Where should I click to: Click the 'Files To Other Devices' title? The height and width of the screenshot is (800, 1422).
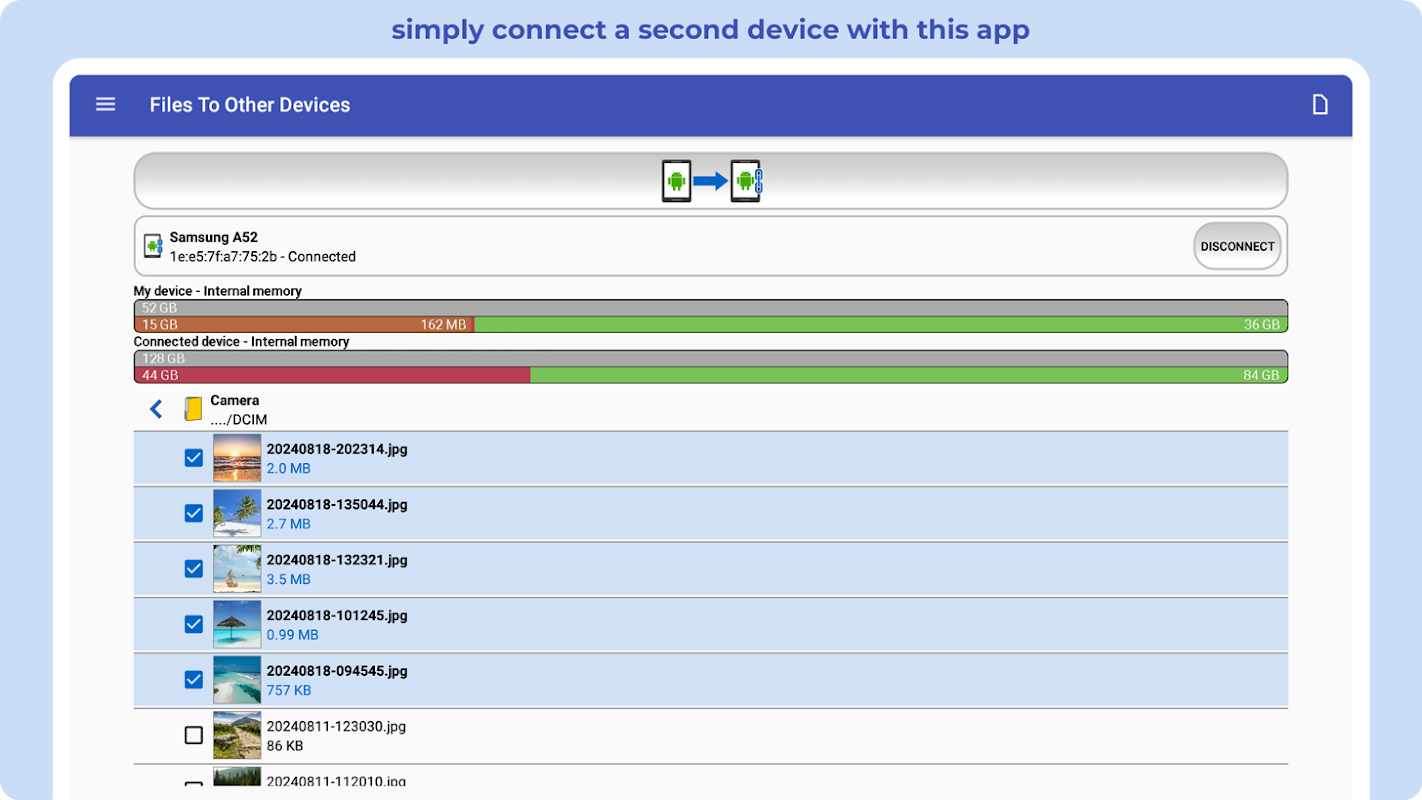tap(250, 105)
